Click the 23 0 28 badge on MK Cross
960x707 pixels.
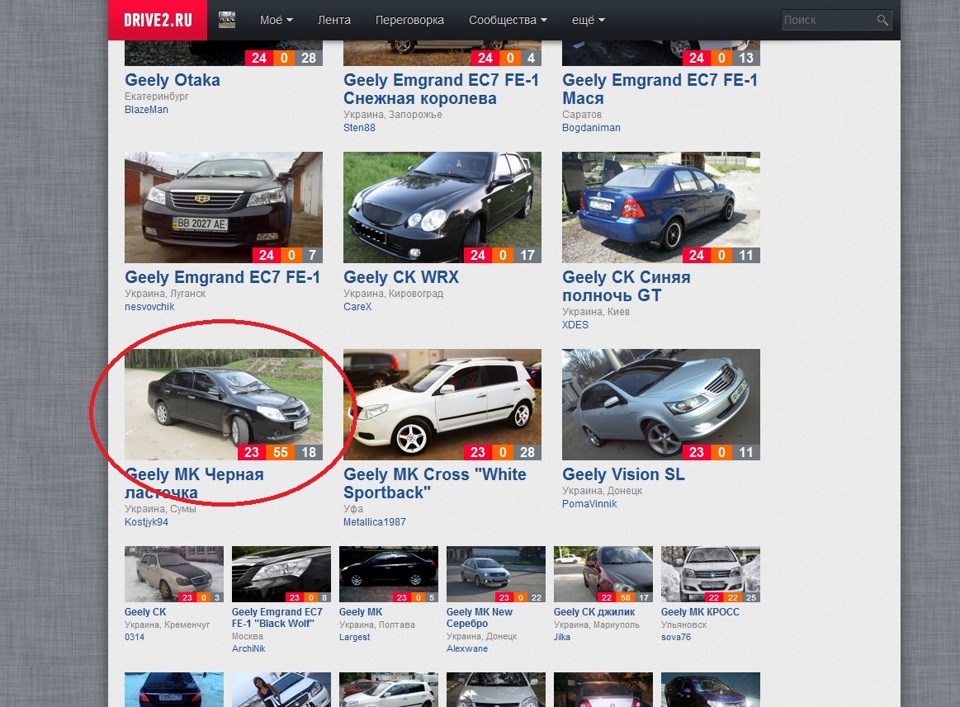(x=502, y=452)
